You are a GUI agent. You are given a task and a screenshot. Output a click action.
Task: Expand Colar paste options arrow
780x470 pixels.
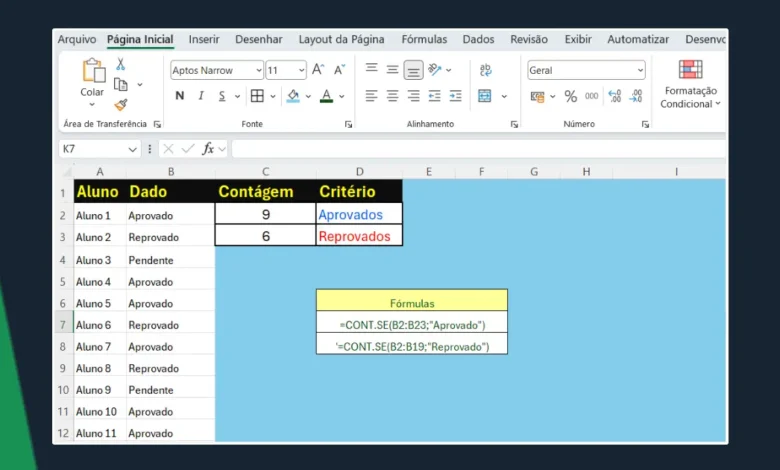tap(92, 104)
